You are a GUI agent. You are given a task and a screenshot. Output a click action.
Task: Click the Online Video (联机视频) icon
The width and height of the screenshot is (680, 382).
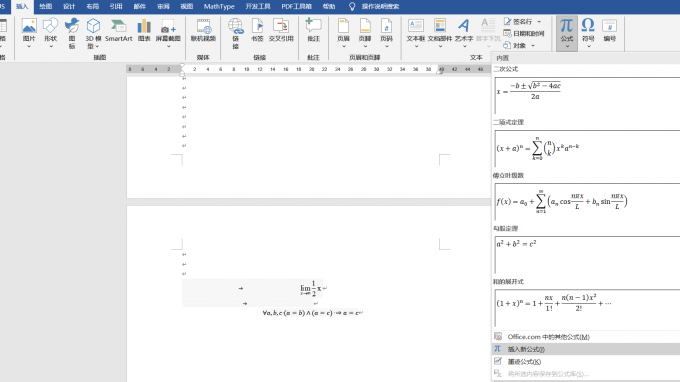203,30
